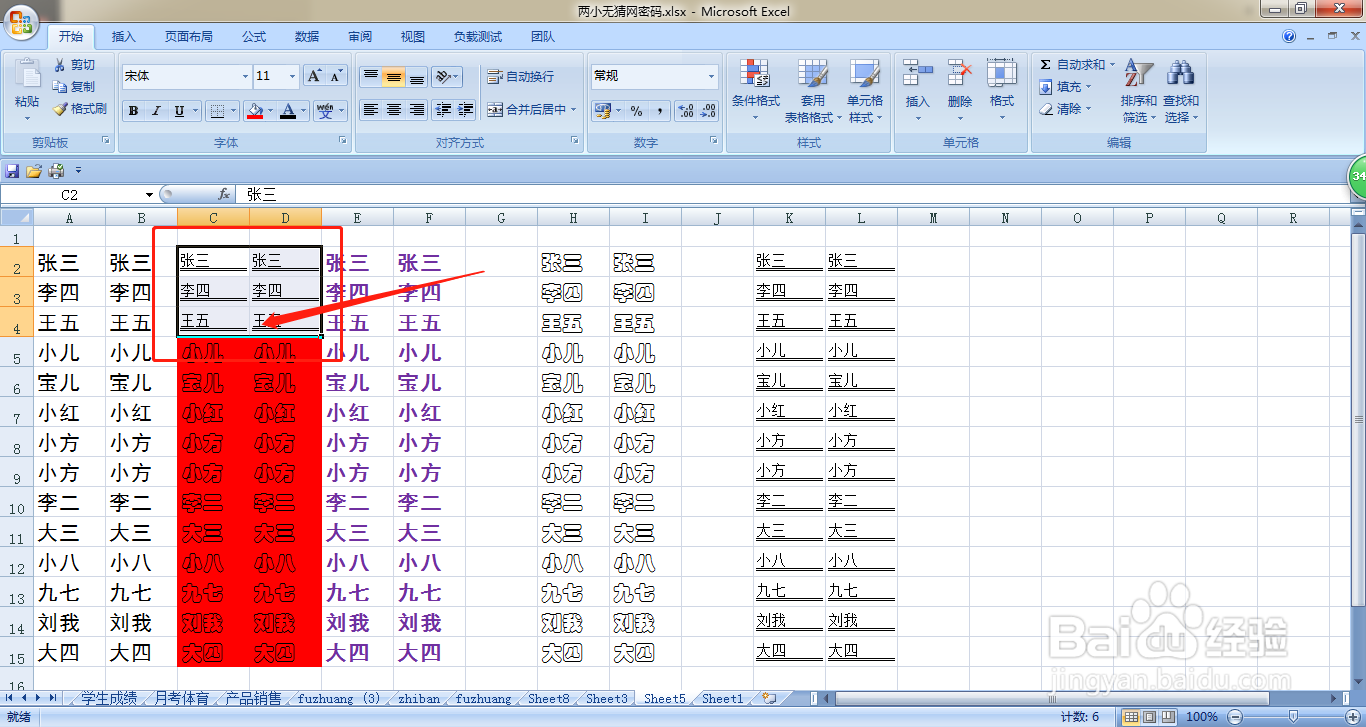Toggle Underline formatting
Screen dimensions: 1366x727
[180, 110]
